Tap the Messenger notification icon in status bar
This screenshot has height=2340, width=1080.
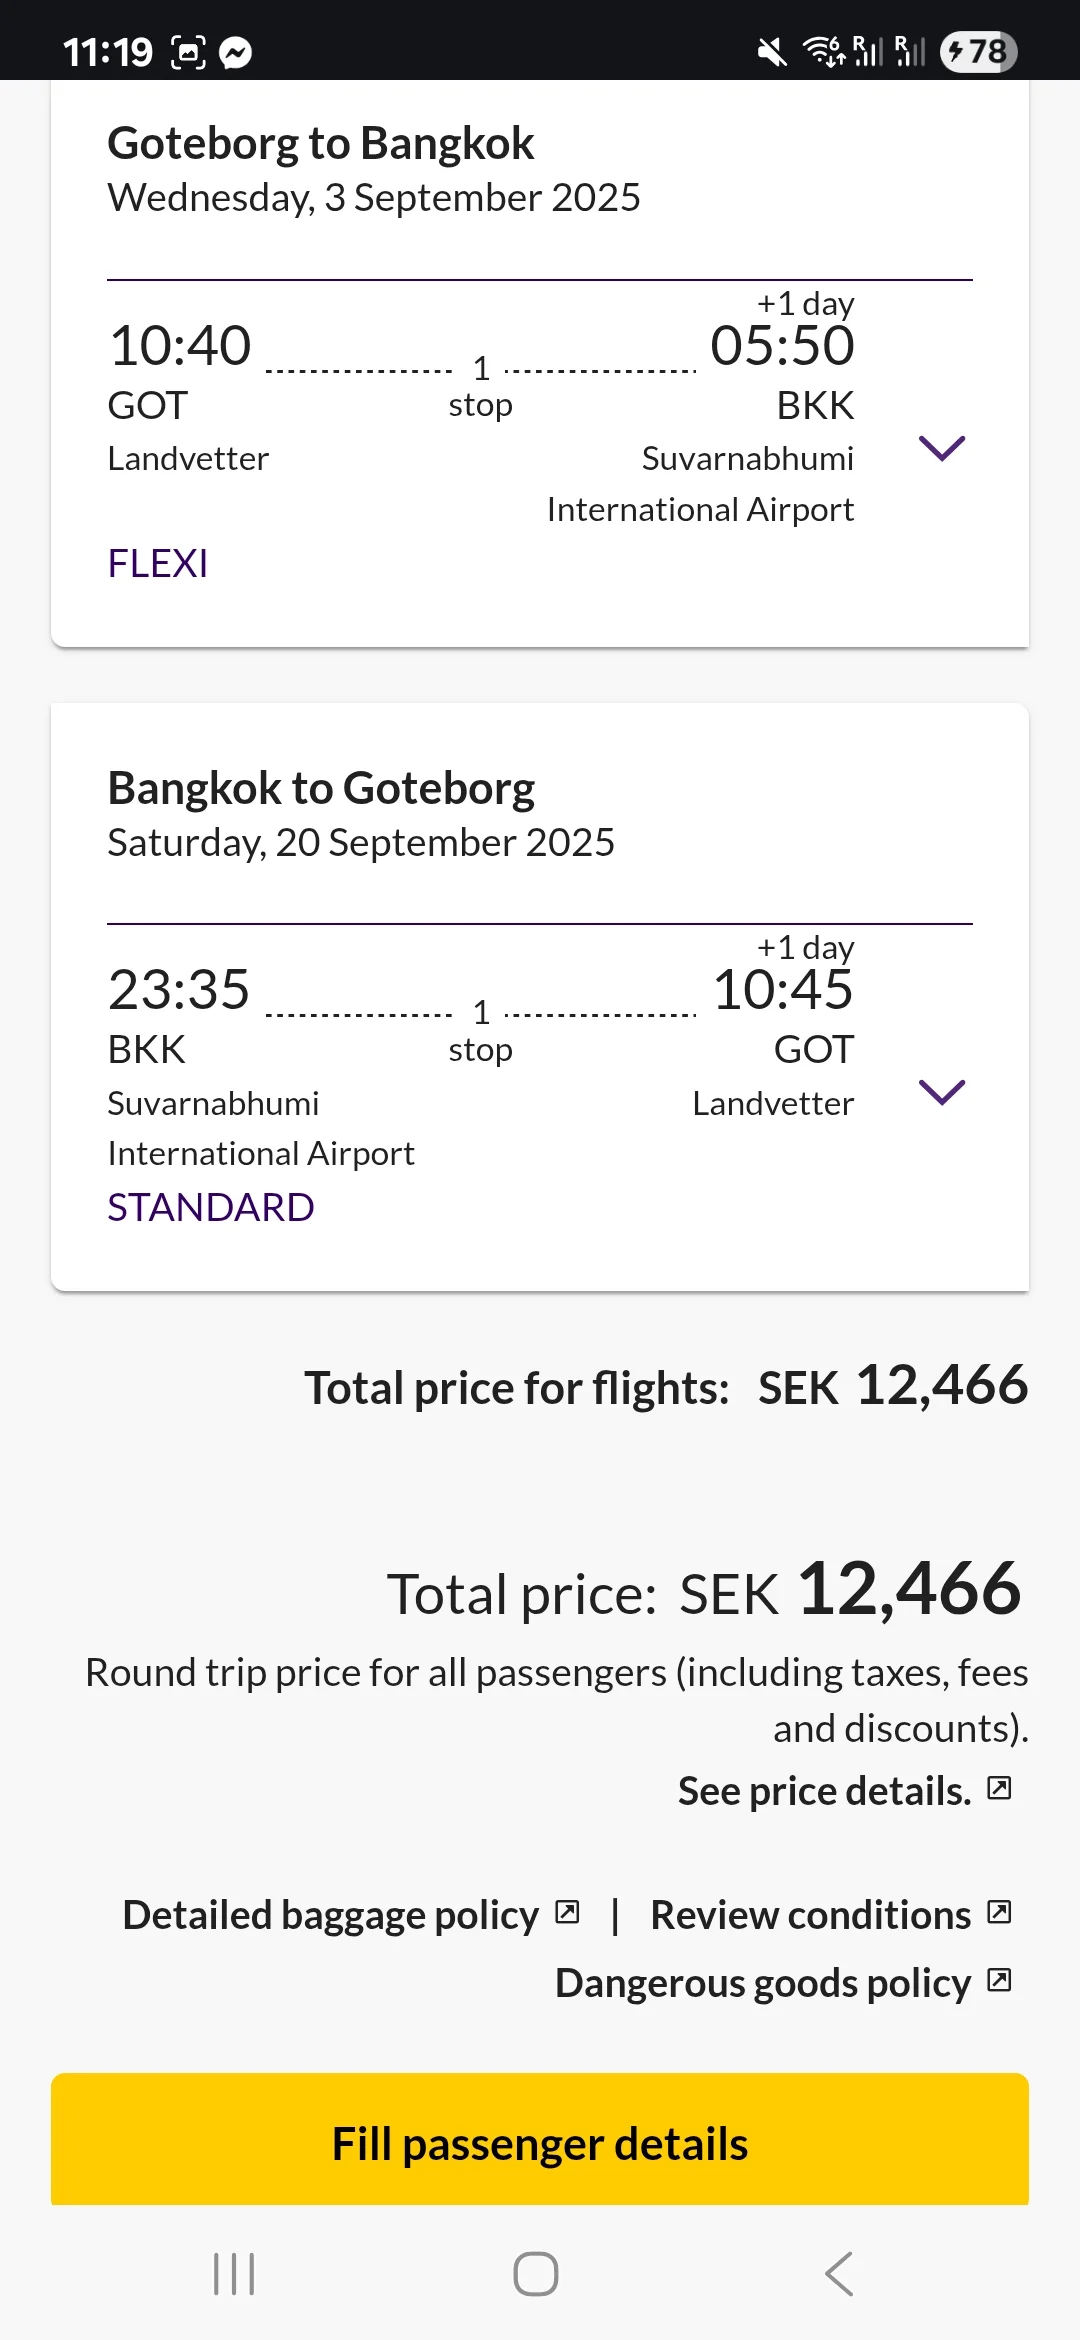(236, 52)
